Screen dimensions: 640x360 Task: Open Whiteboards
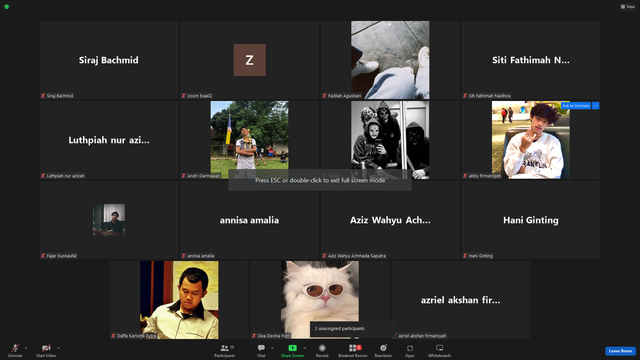(440, 350)
